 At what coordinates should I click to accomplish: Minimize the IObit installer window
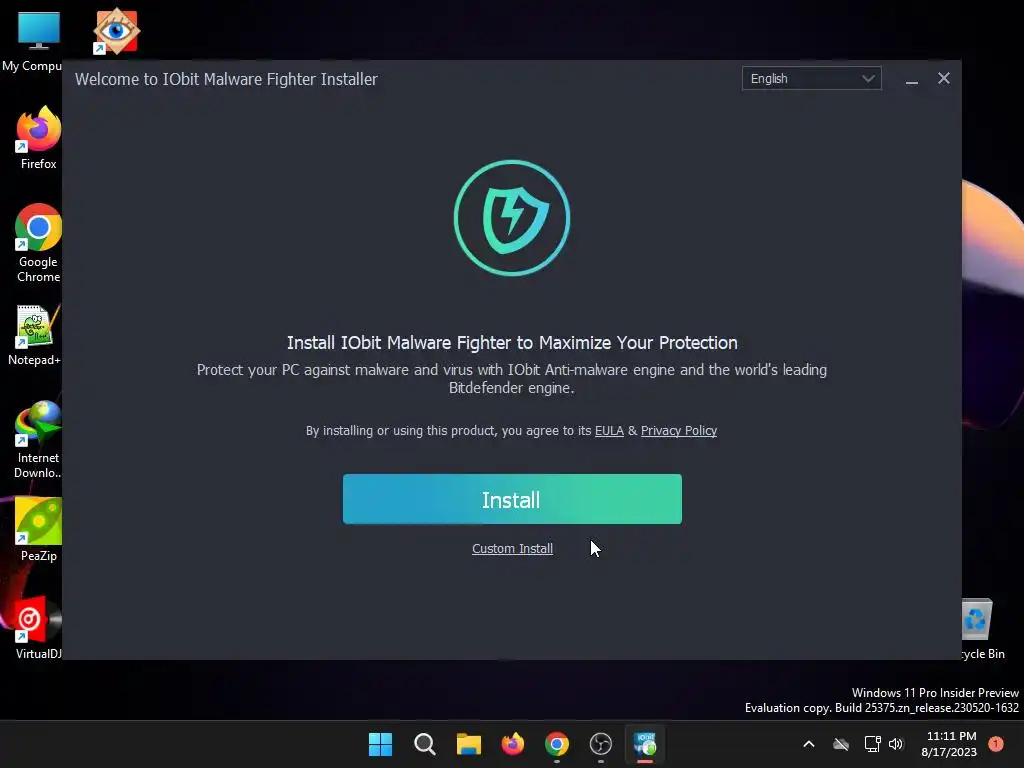tap(912, 79)
